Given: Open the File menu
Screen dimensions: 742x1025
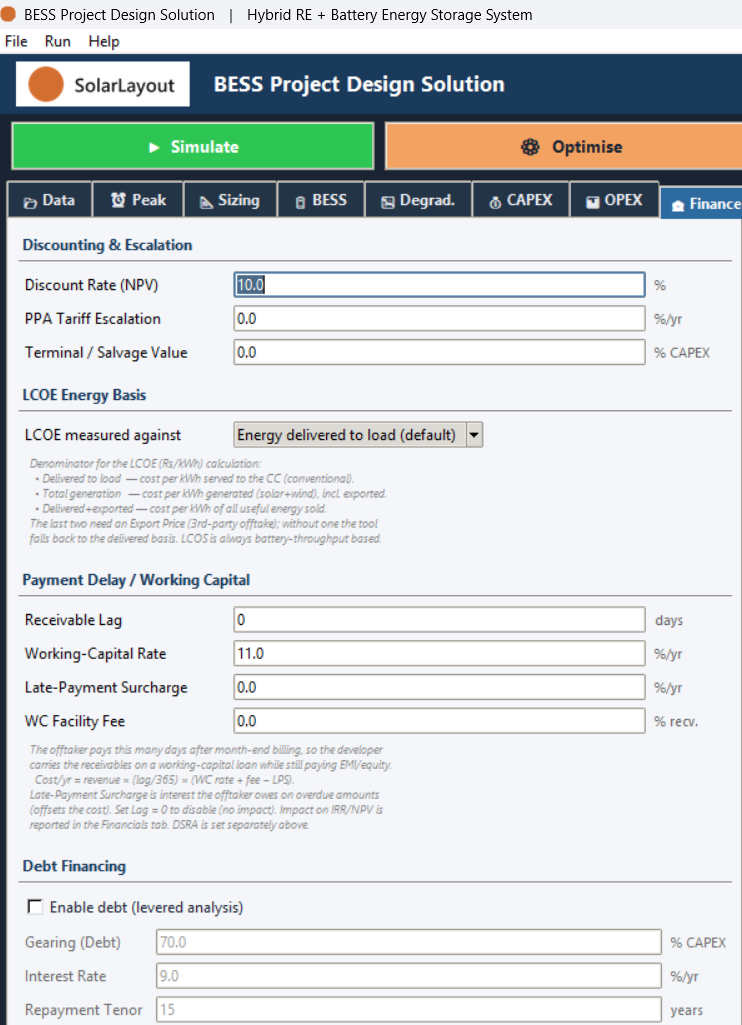Looking at the screenshot, I should click(16, 41).
